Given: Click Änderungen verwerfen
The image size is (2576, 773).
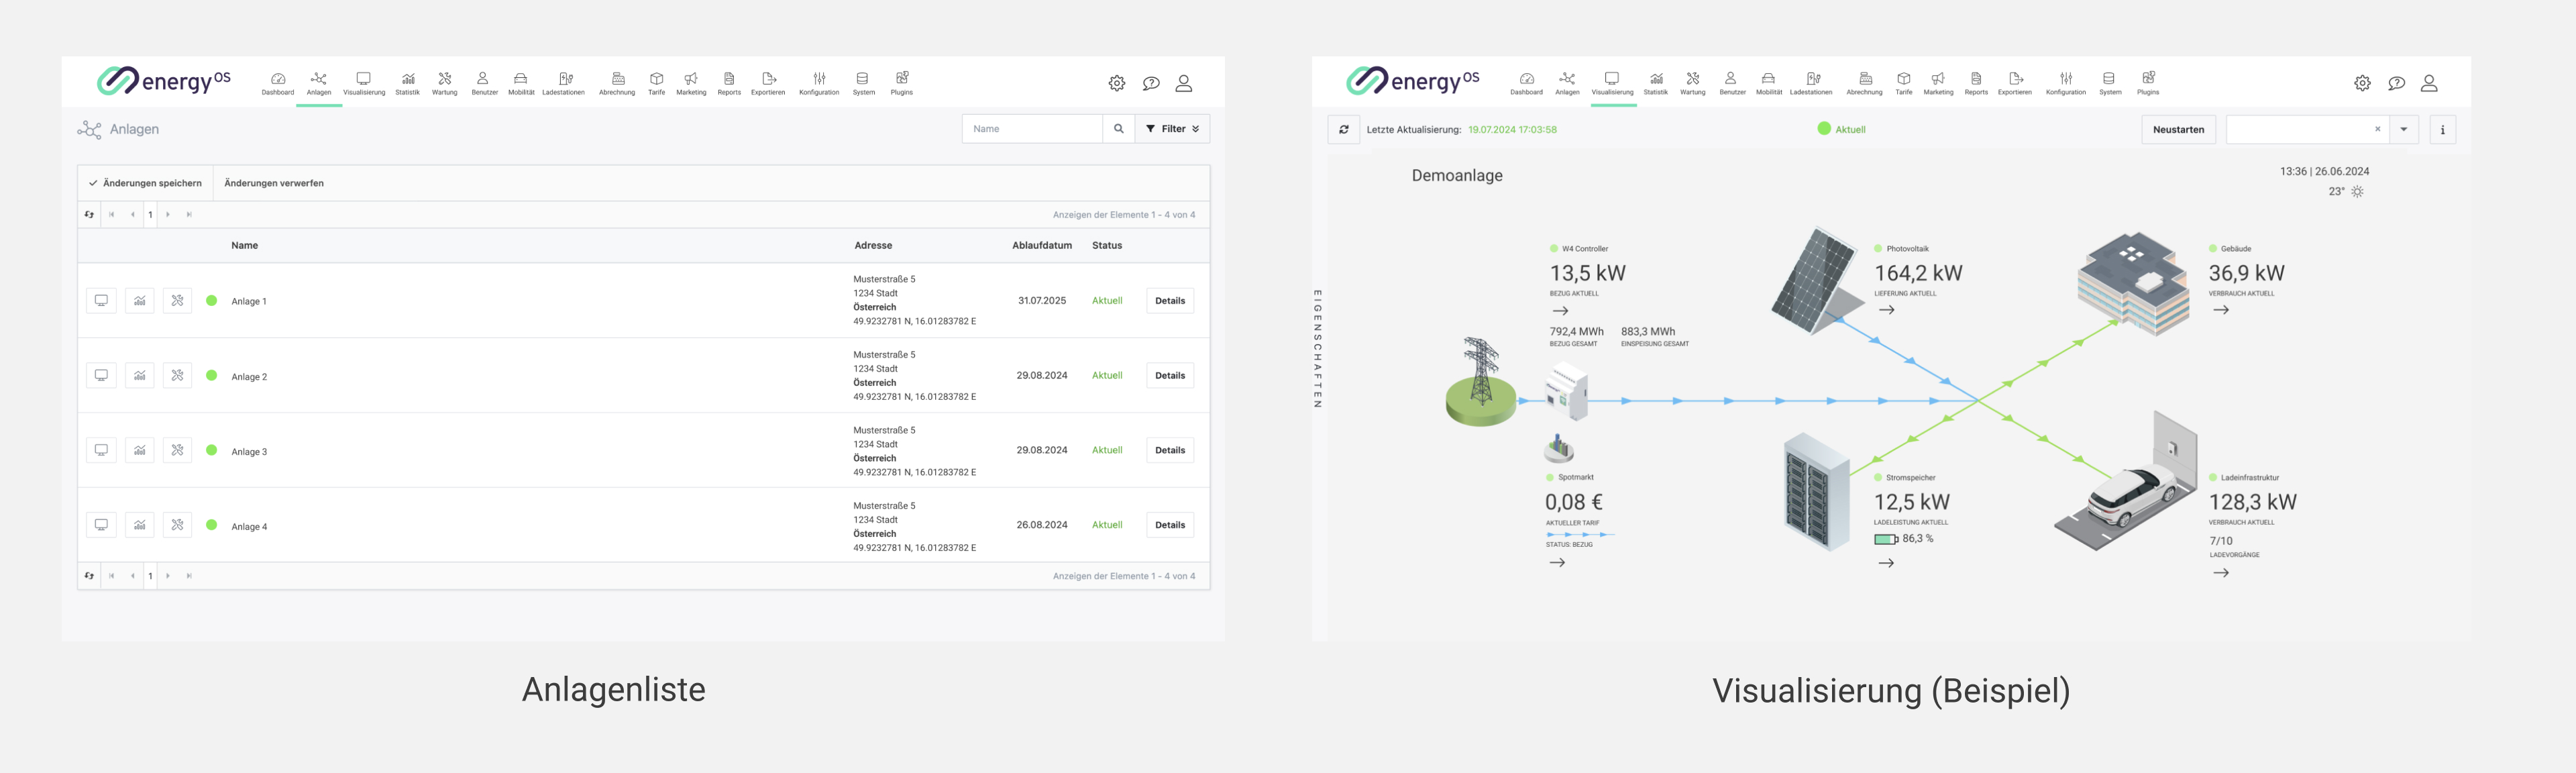Looking at the screenshot, I should (274, 184).
